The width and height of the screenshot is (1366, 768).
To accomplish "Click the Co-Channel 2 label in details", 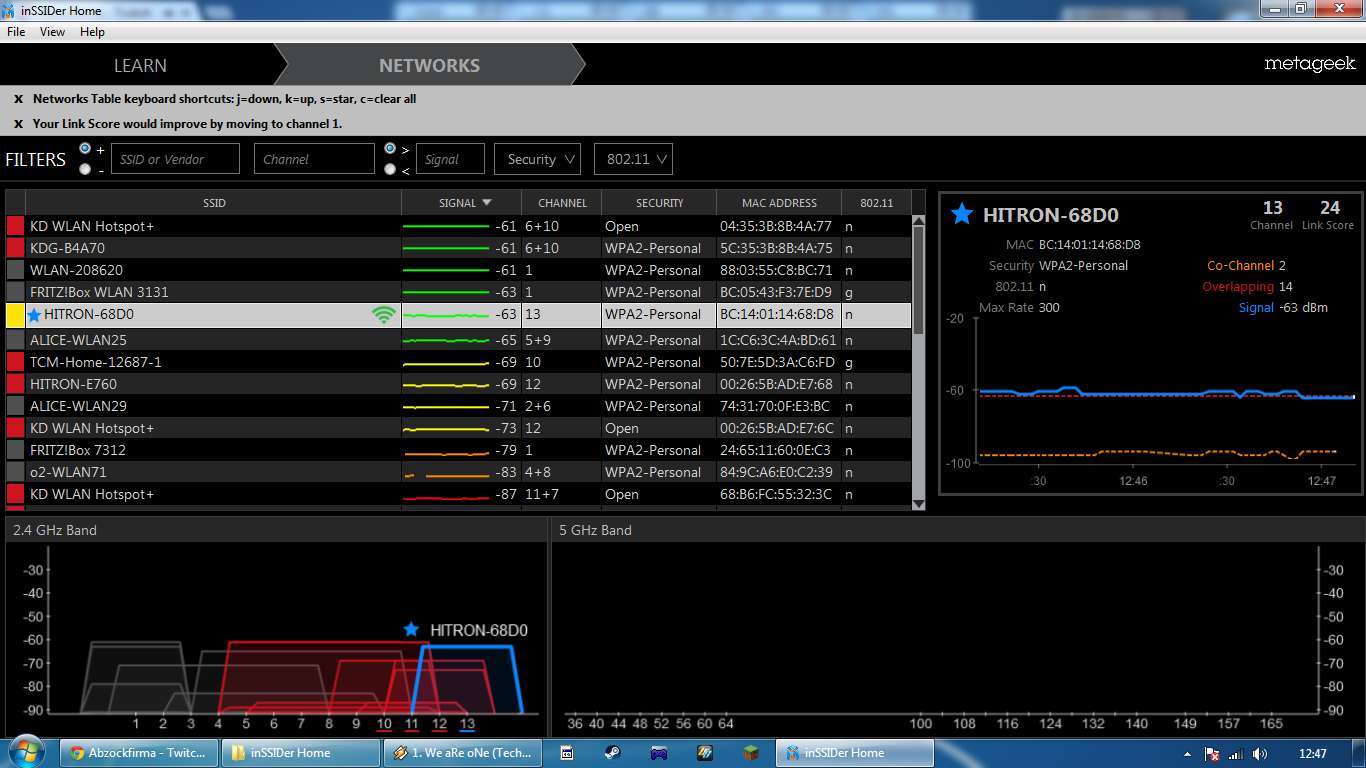I will [1246, 266].
